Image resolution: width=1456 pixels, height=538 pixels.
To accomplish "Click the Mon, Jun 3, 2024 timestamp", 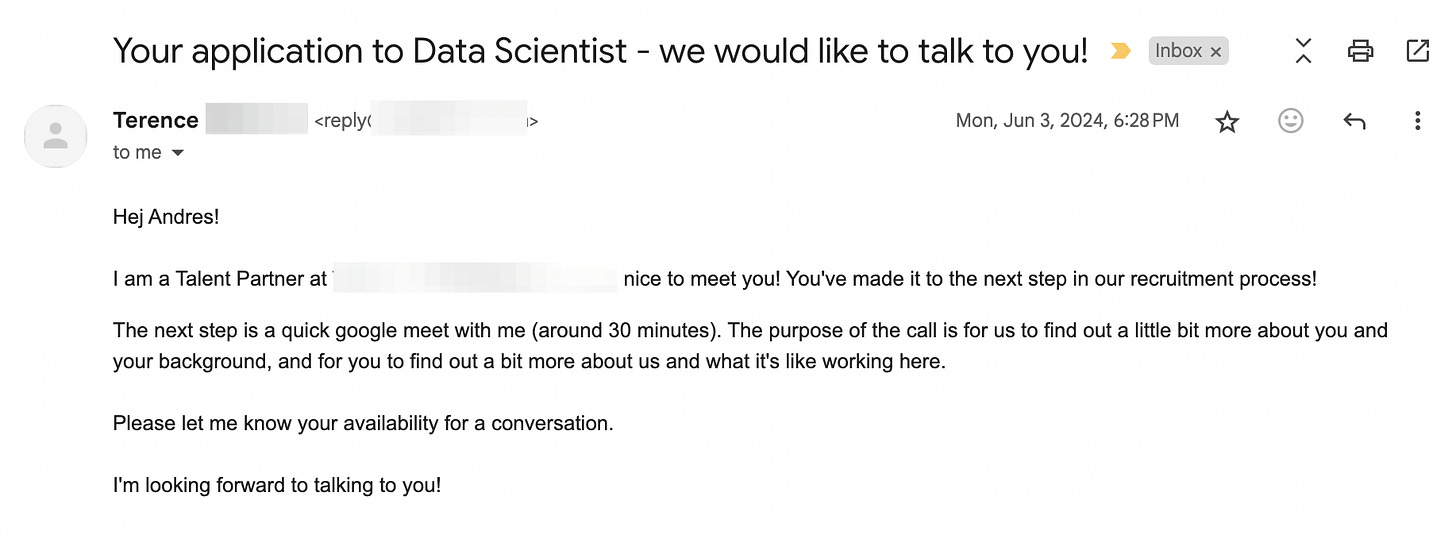I will point(1067,121).
